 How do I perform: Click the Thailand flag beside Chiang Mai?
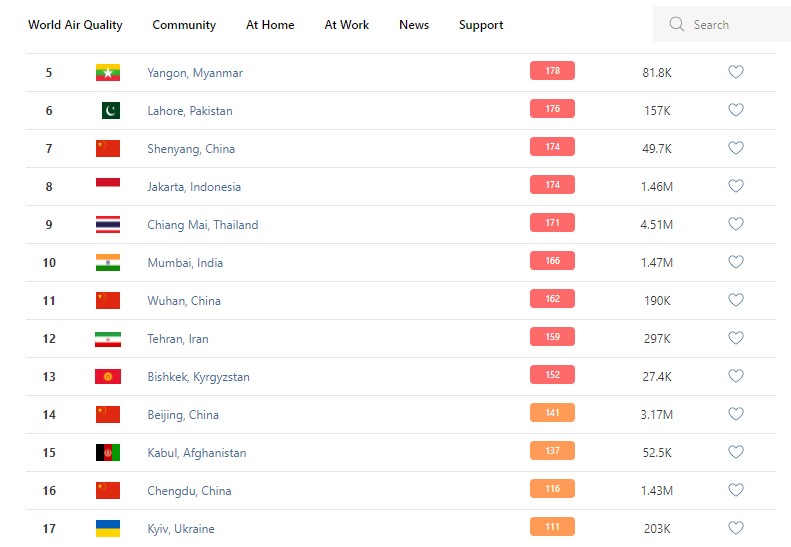(x=108, y=225)
